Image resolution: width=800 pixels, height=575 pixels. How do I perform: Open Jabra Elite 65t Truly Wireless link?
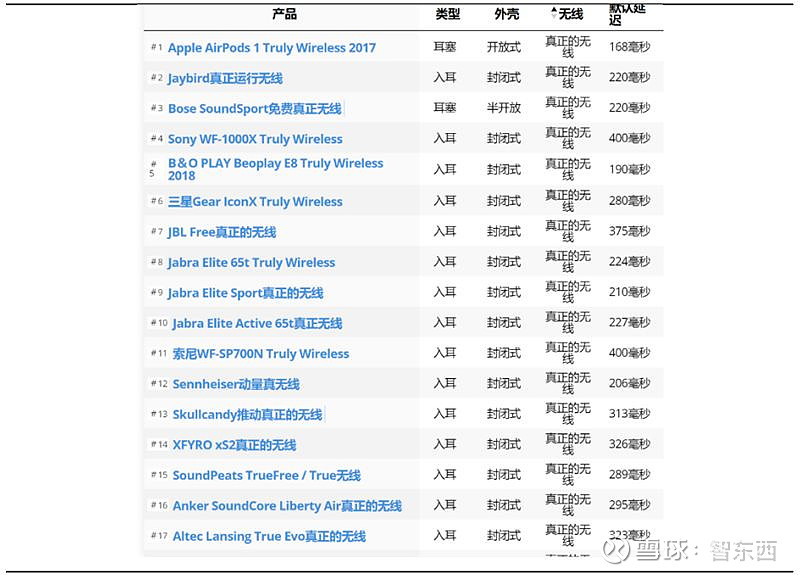pyautogui.click(x=252, y=262)
